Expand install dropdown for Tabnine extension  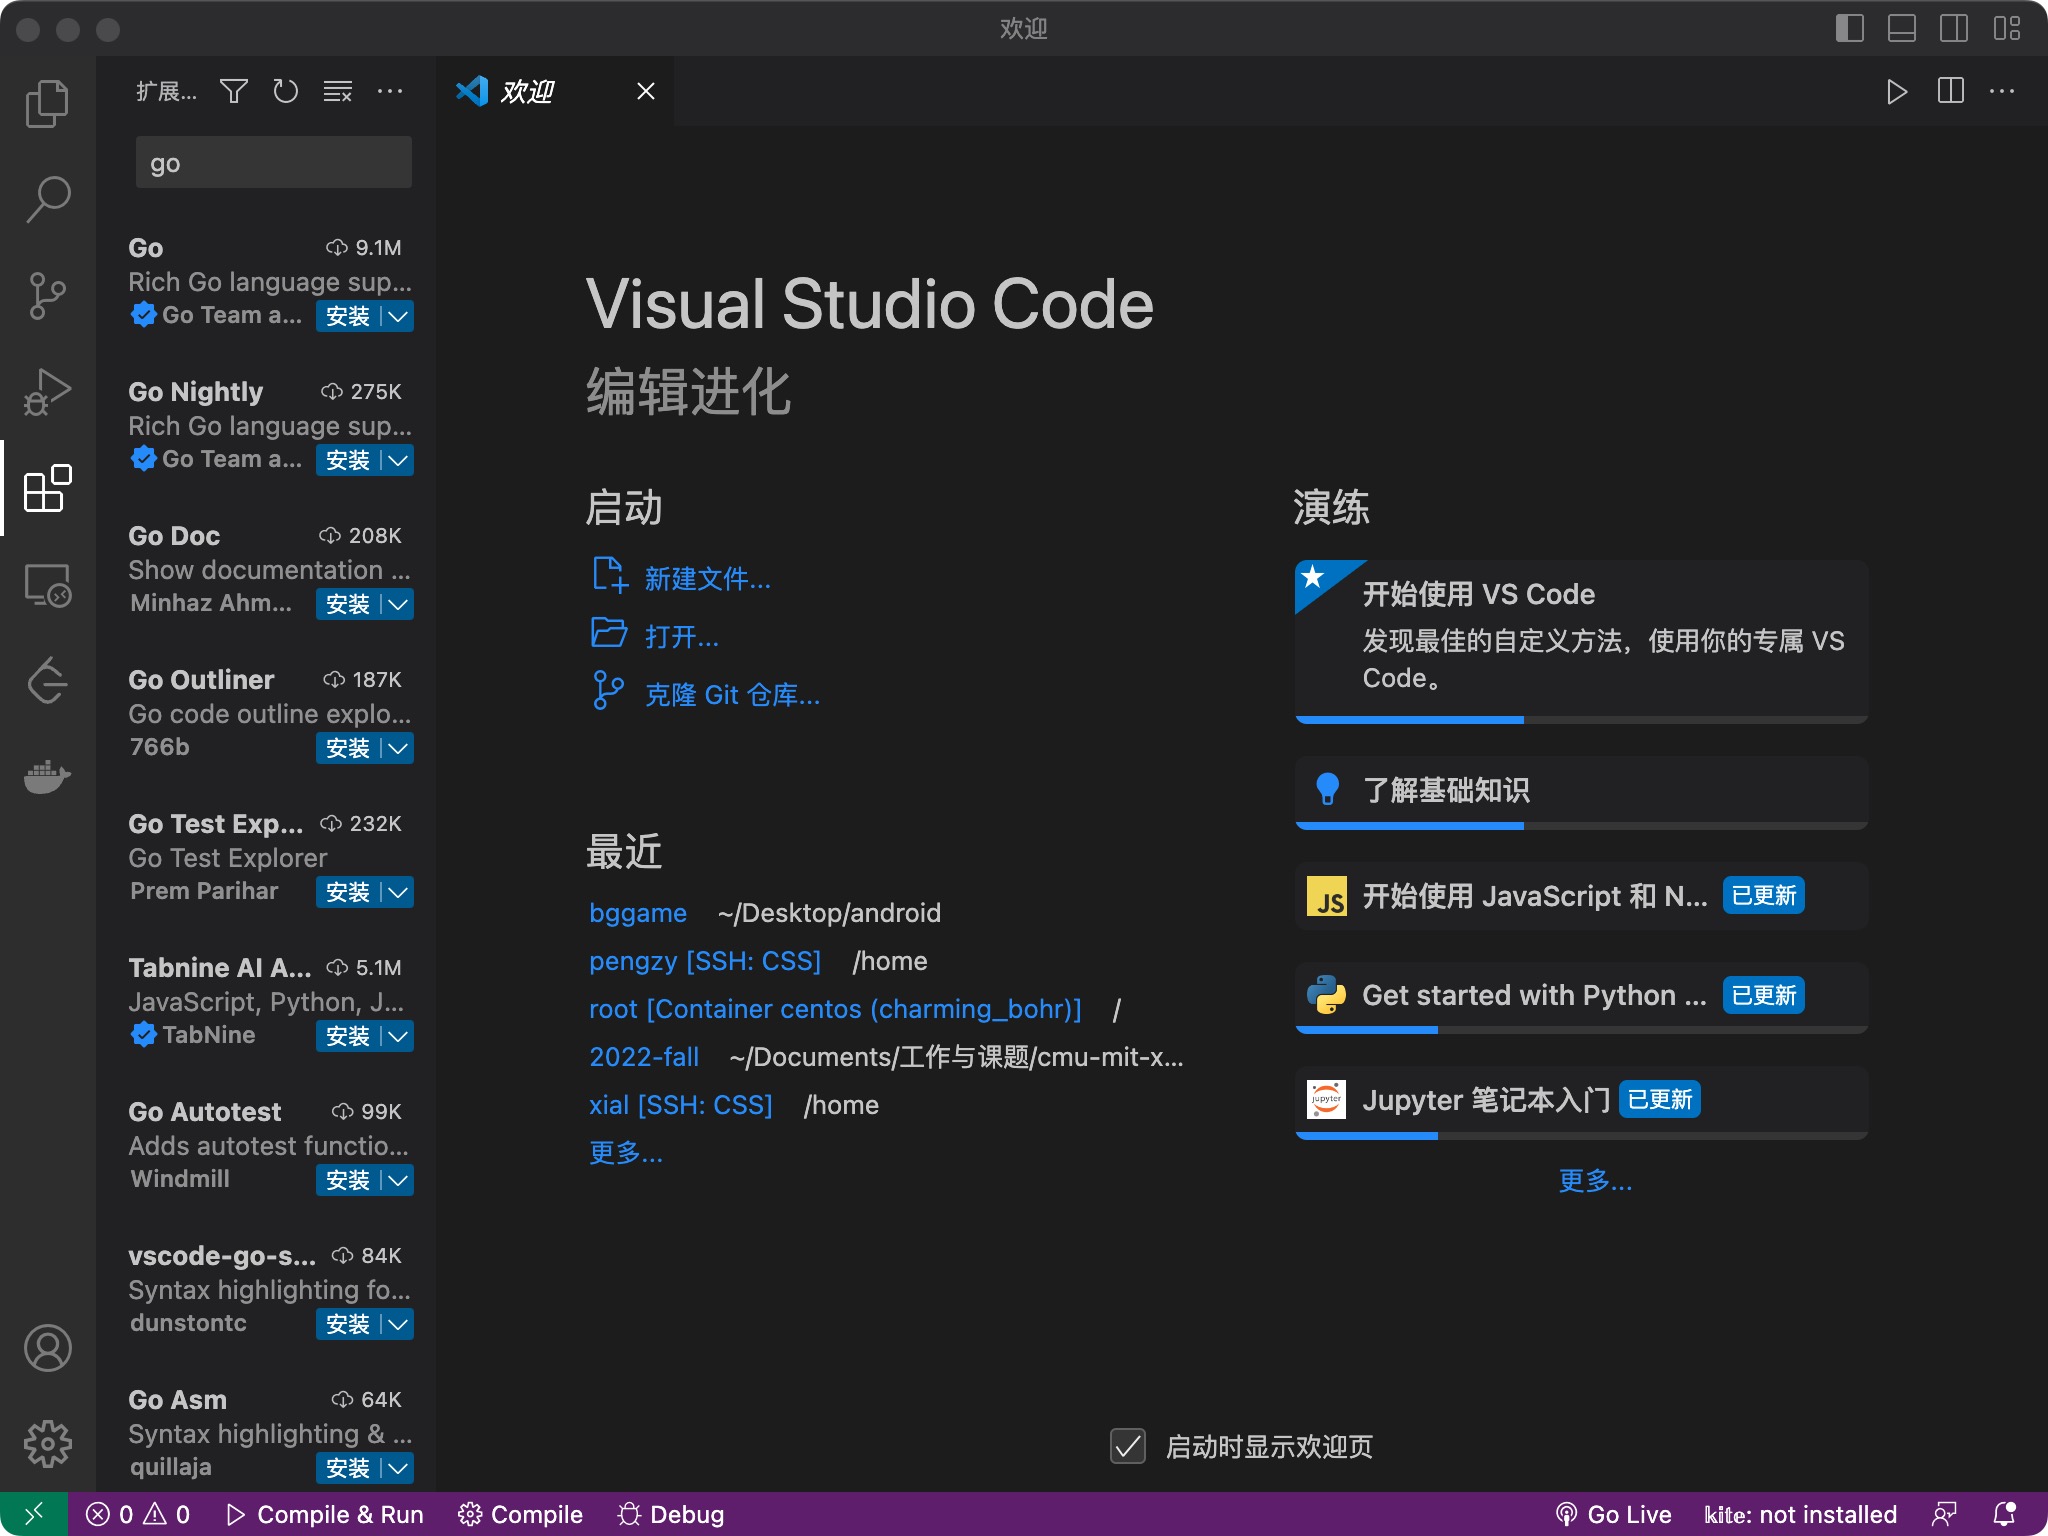tap(398, 1036)
